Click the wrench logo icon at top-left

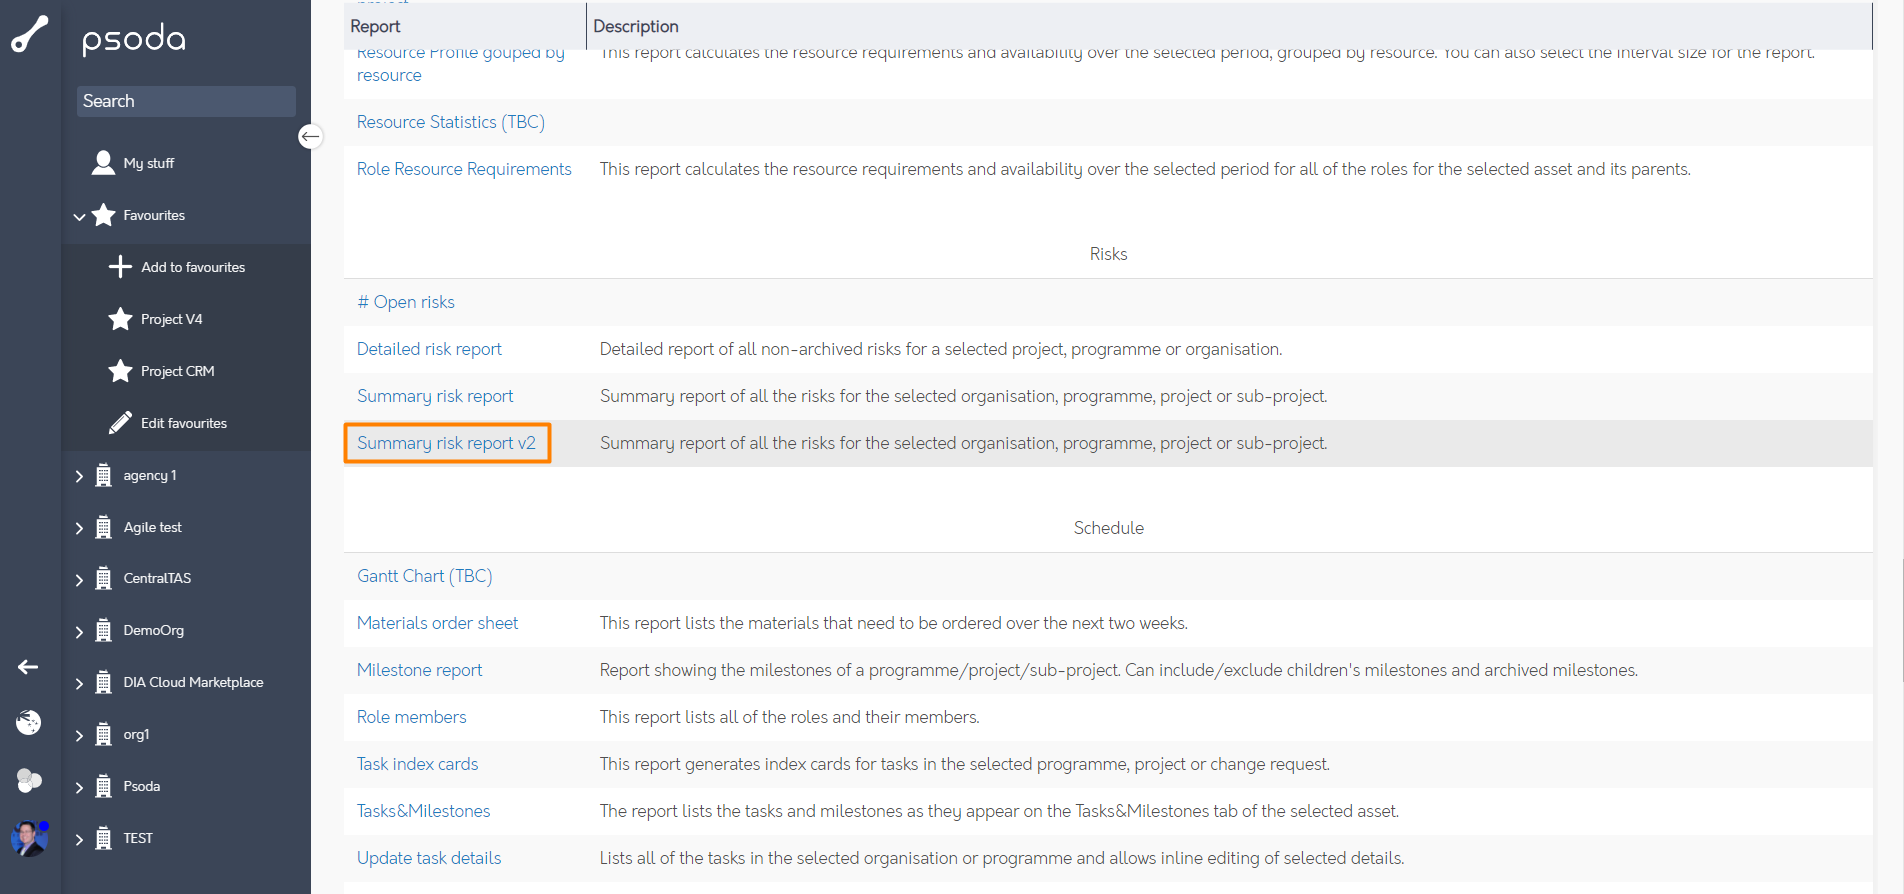coord(30,34)
